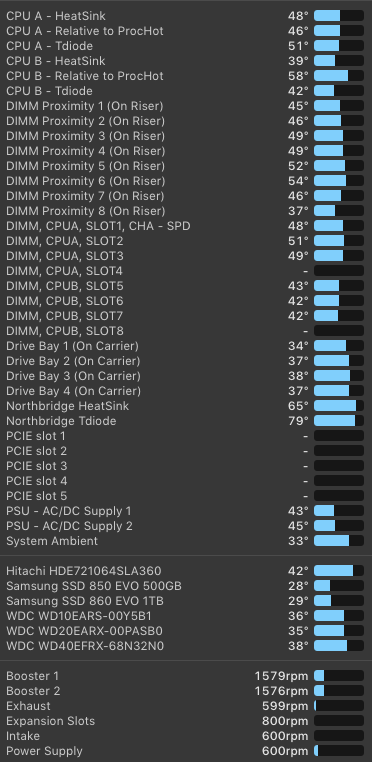The width and height of the screenshot is (372, 762).
Task: Click the Hitachi HDE721064SLA360 drive entry
Action: (186, 571)
